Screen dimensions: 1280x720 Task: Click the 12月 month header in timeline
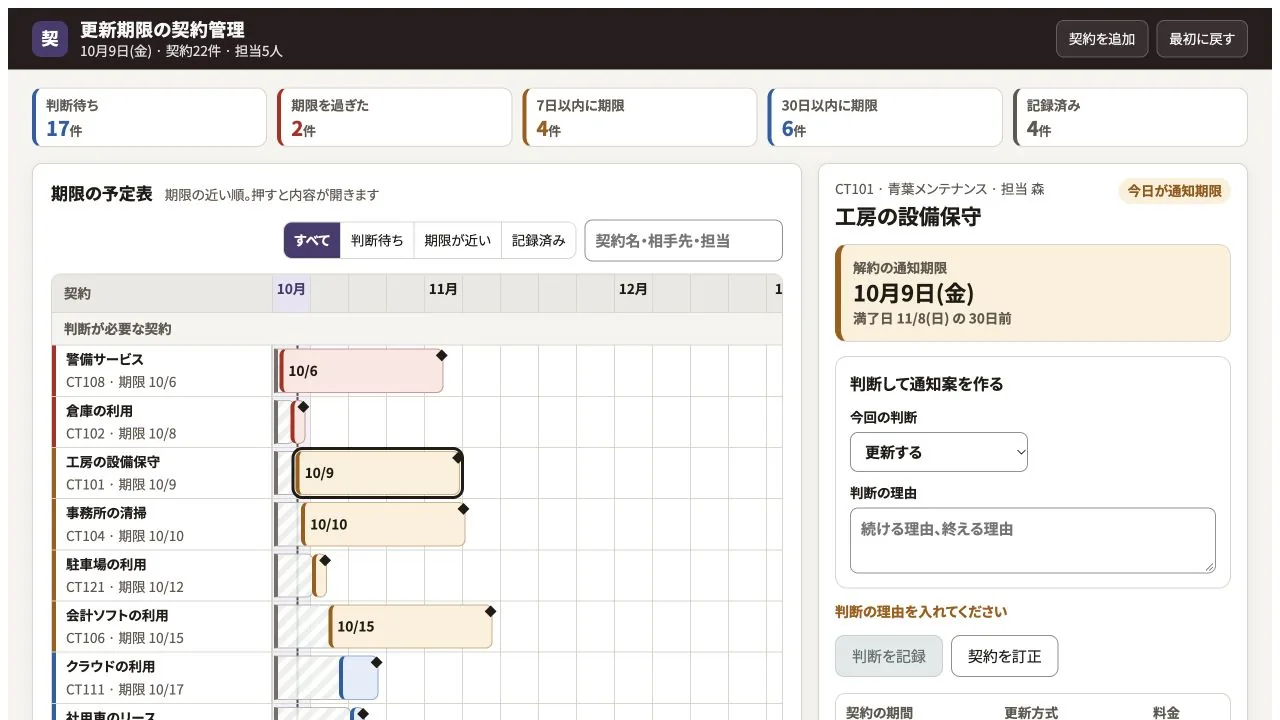pos(633,289)
